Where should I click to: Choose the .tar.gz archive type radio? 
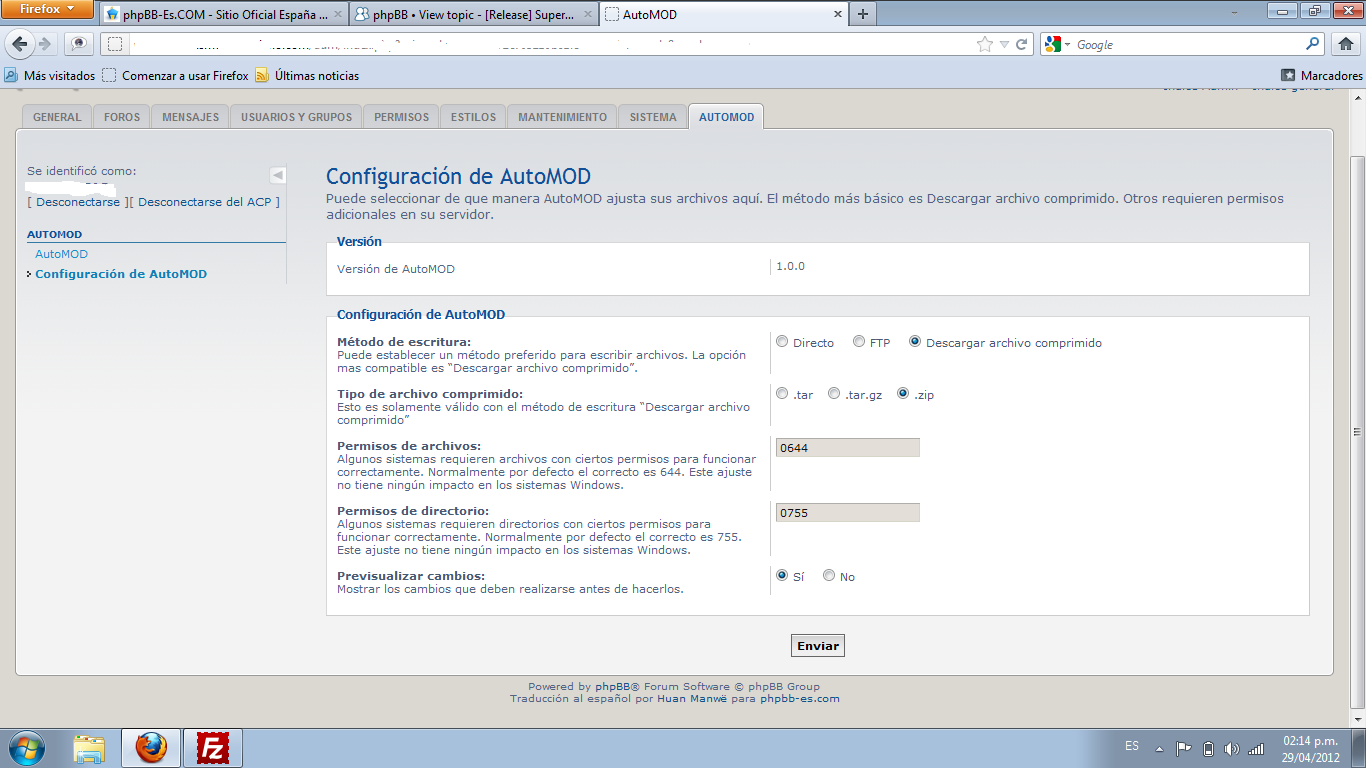pos(834,394)
